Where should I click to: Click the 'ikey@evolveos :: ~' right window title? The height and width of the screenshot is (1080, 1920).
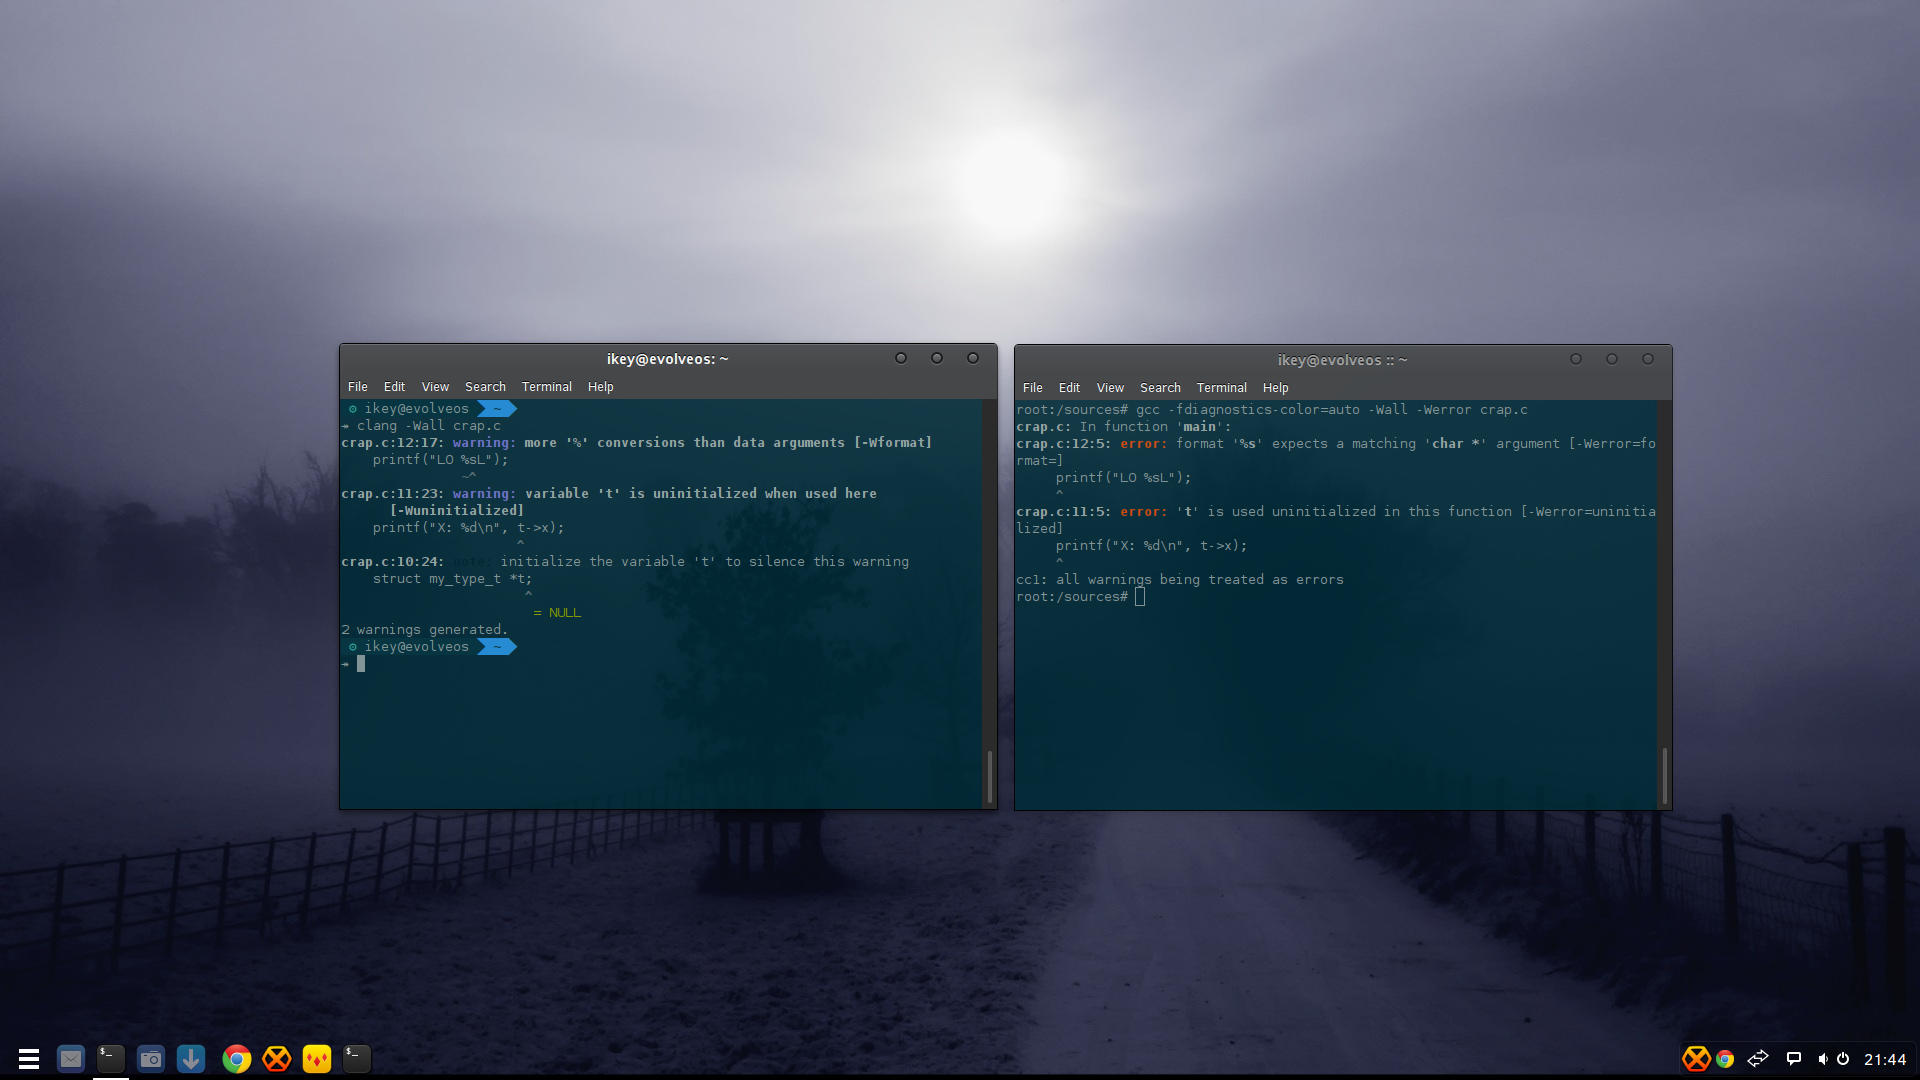pos(1343,360)
